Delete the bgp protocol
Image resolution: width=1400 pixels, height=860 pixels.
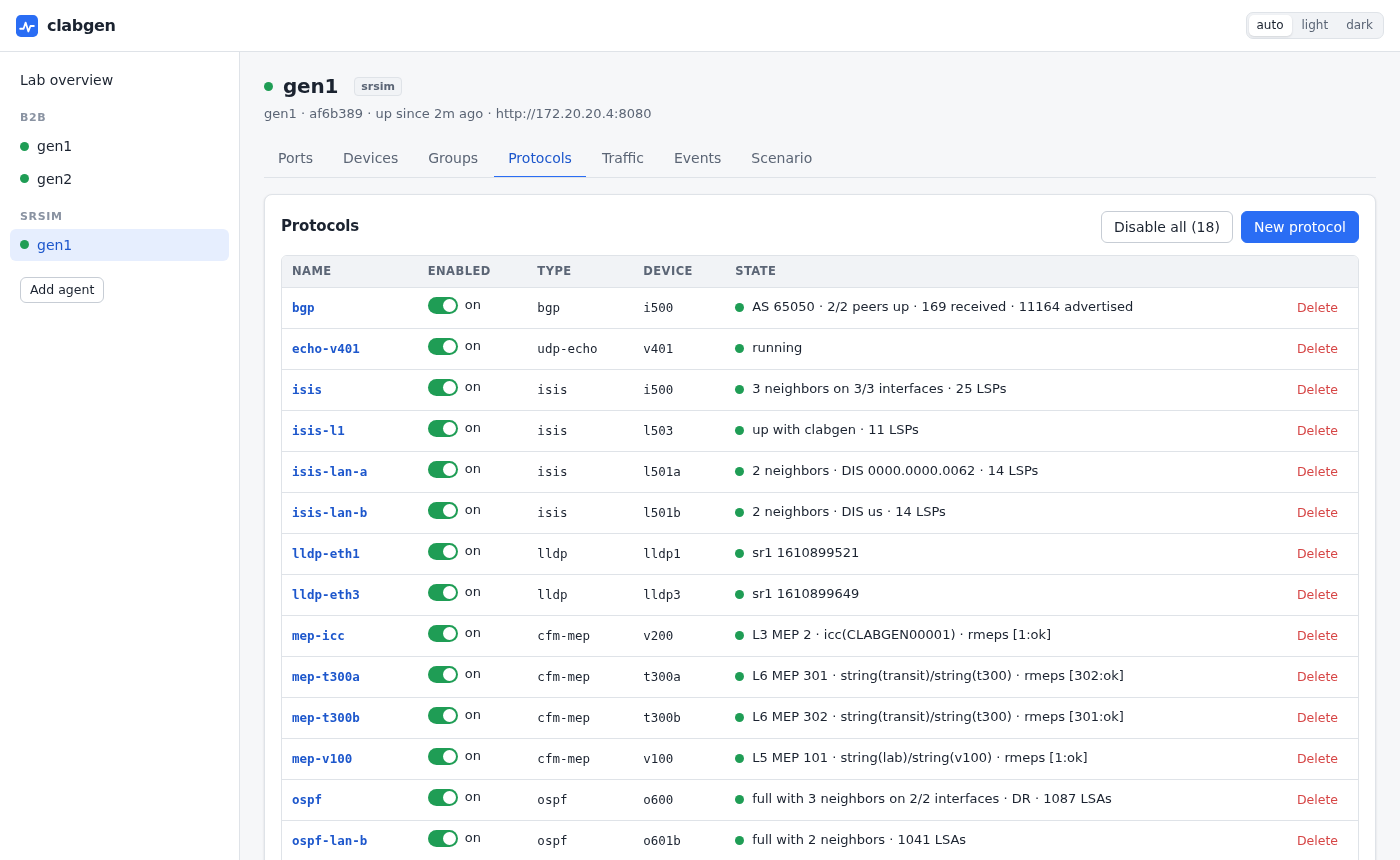coord(1317,308)
